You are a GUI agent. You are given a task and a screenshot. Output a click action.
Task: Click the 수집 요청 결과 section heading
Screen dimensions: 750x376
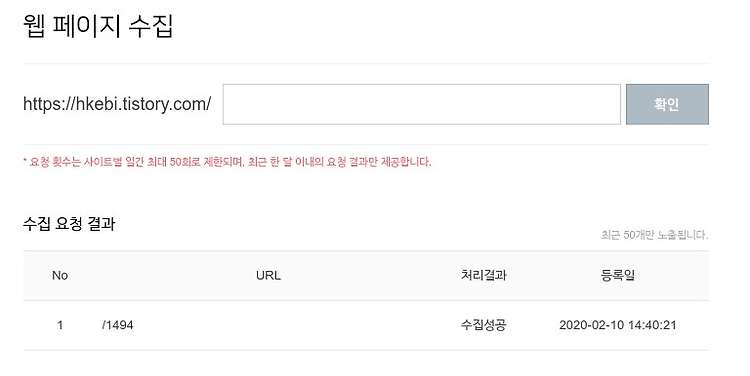pos(69,224)
